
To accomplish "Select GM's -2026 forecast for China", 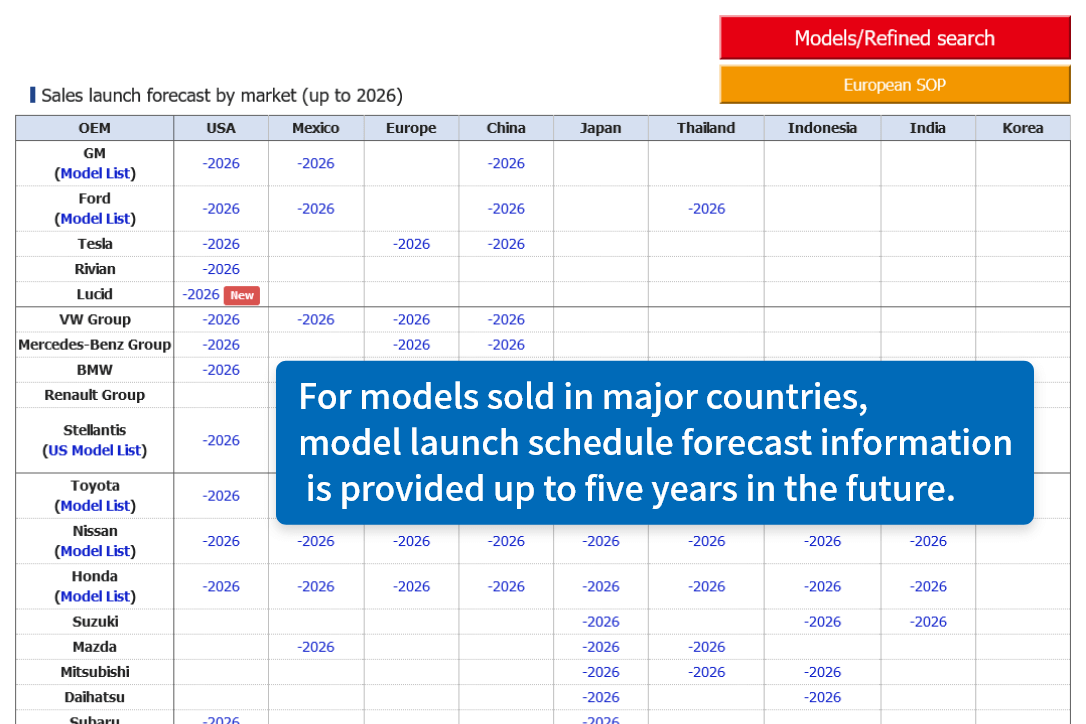I will click(x=506, y=164).
